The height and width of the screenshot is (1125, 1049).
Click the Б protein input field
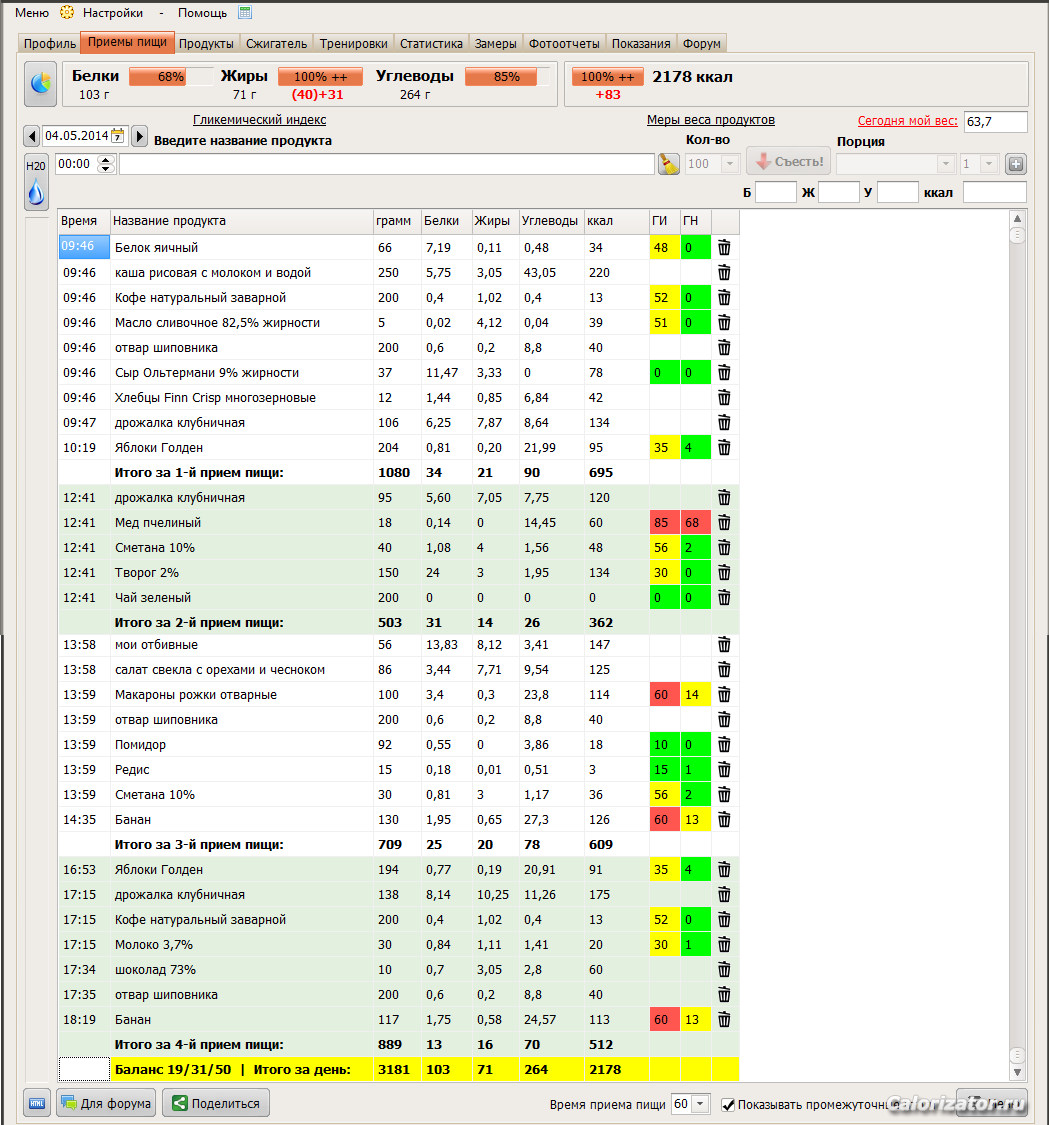(776, 192)
